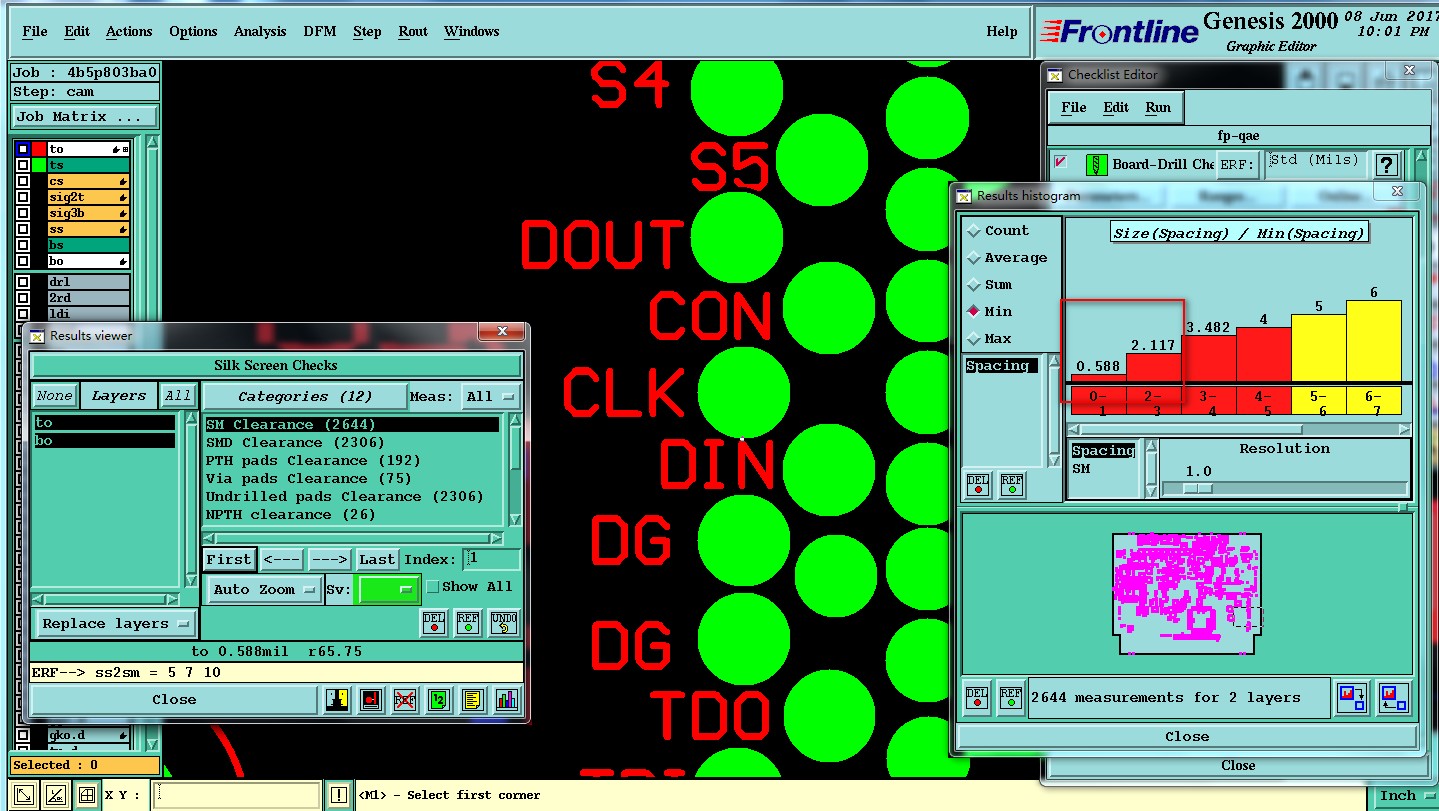
Task: Select the Count radio option
Action: [x=974, y=231]
